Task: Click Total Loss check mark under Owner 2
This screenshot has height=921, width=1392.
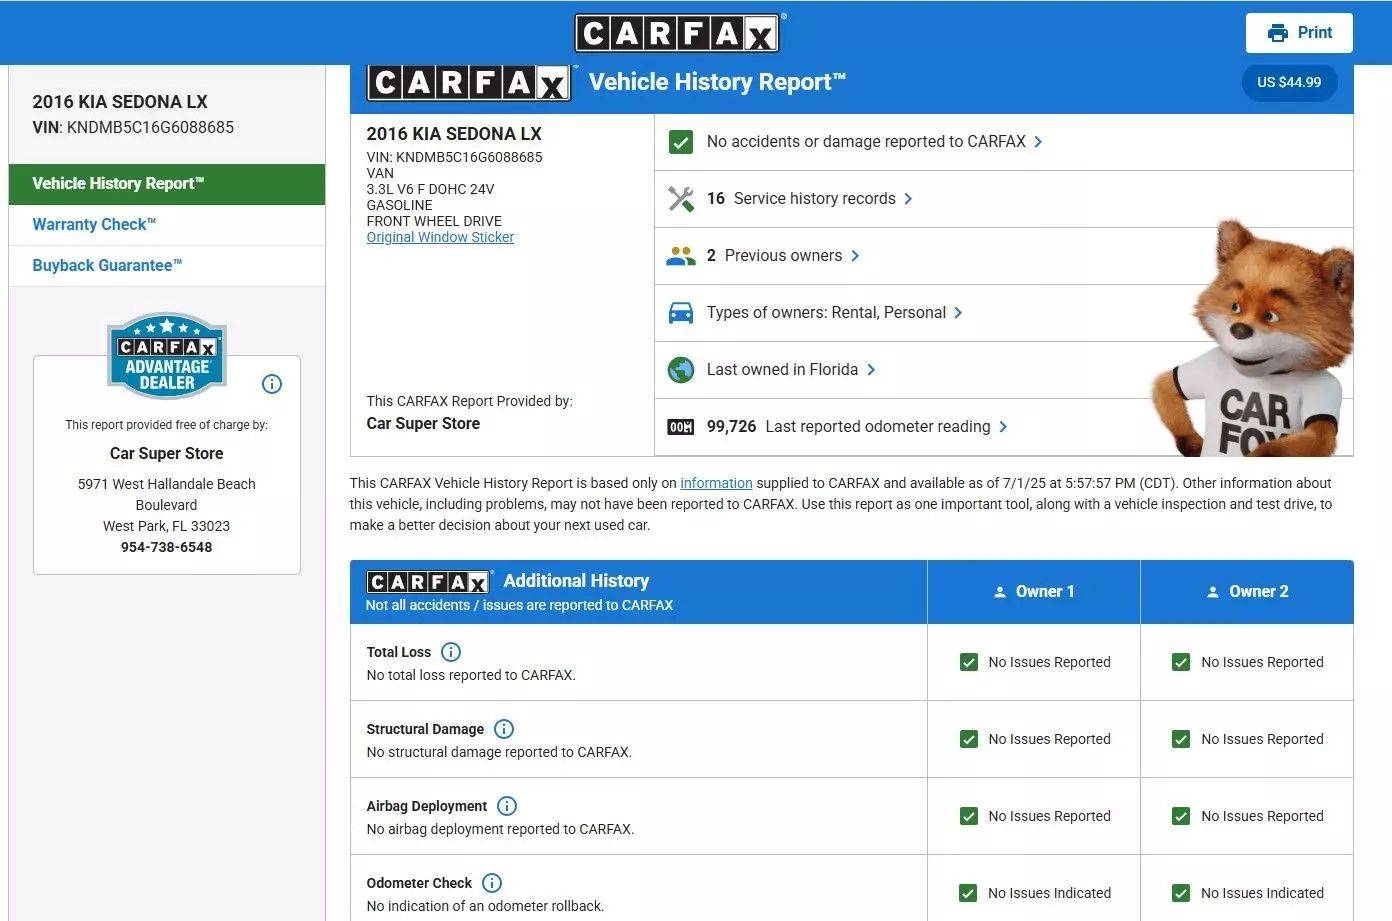Action: [1181, 662]
